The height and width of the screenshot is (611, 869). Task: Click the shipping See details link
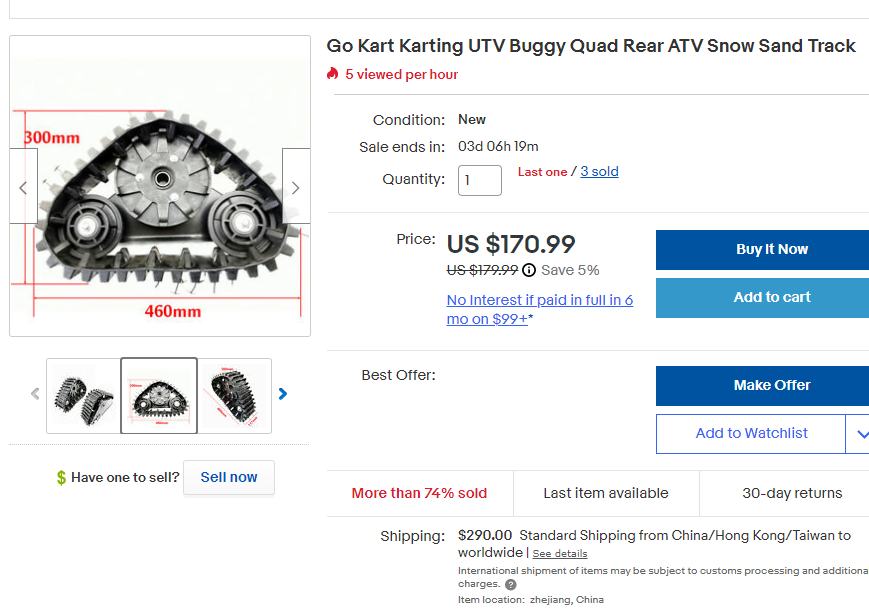tap(560, 554)
